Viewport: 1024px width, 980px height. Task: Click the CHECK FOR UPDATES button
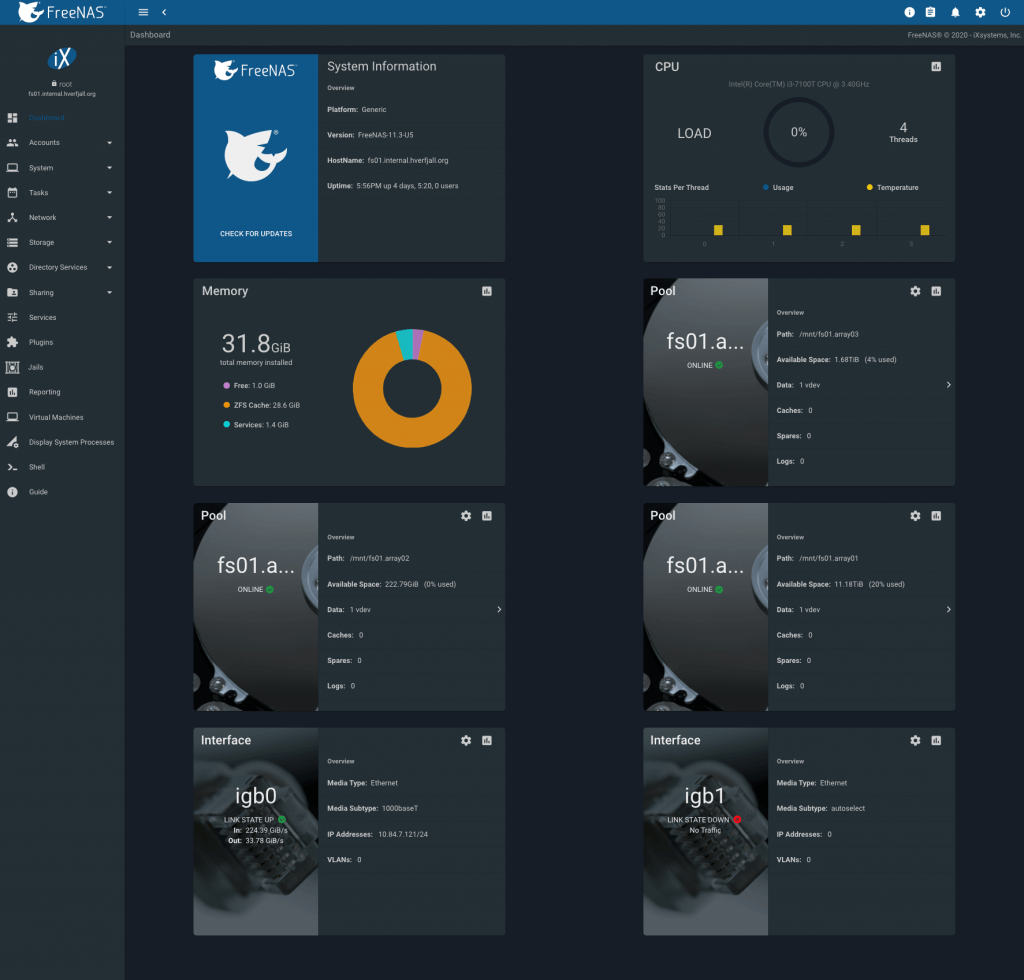click(256, 234)
